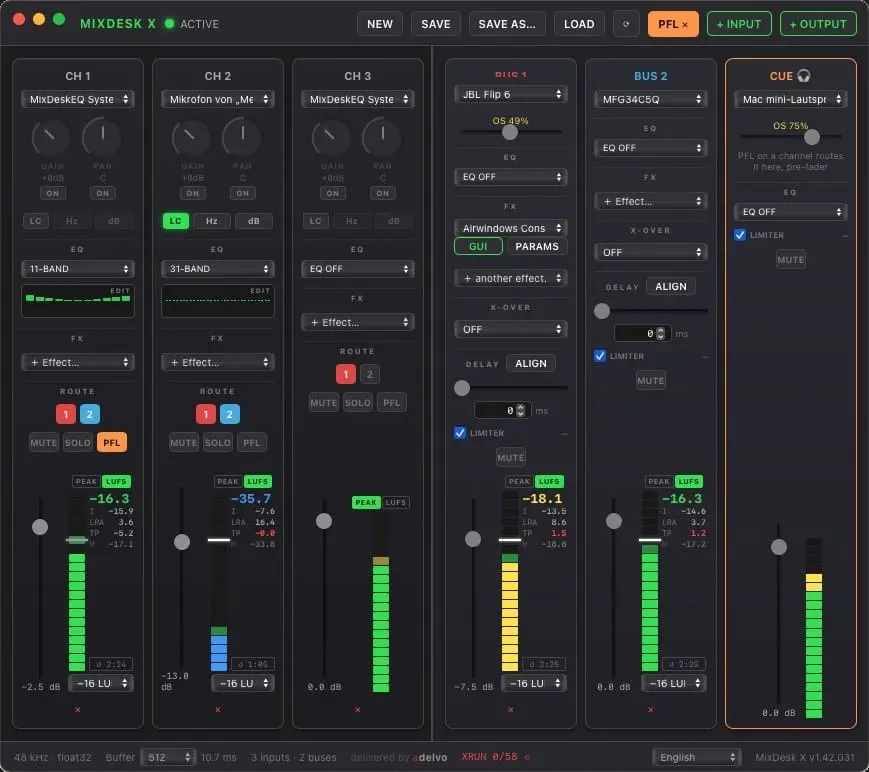Toggle CH 1 PFL off
Image resolution: width=869 pixels, height=772 pixels.
pos(111,442)
